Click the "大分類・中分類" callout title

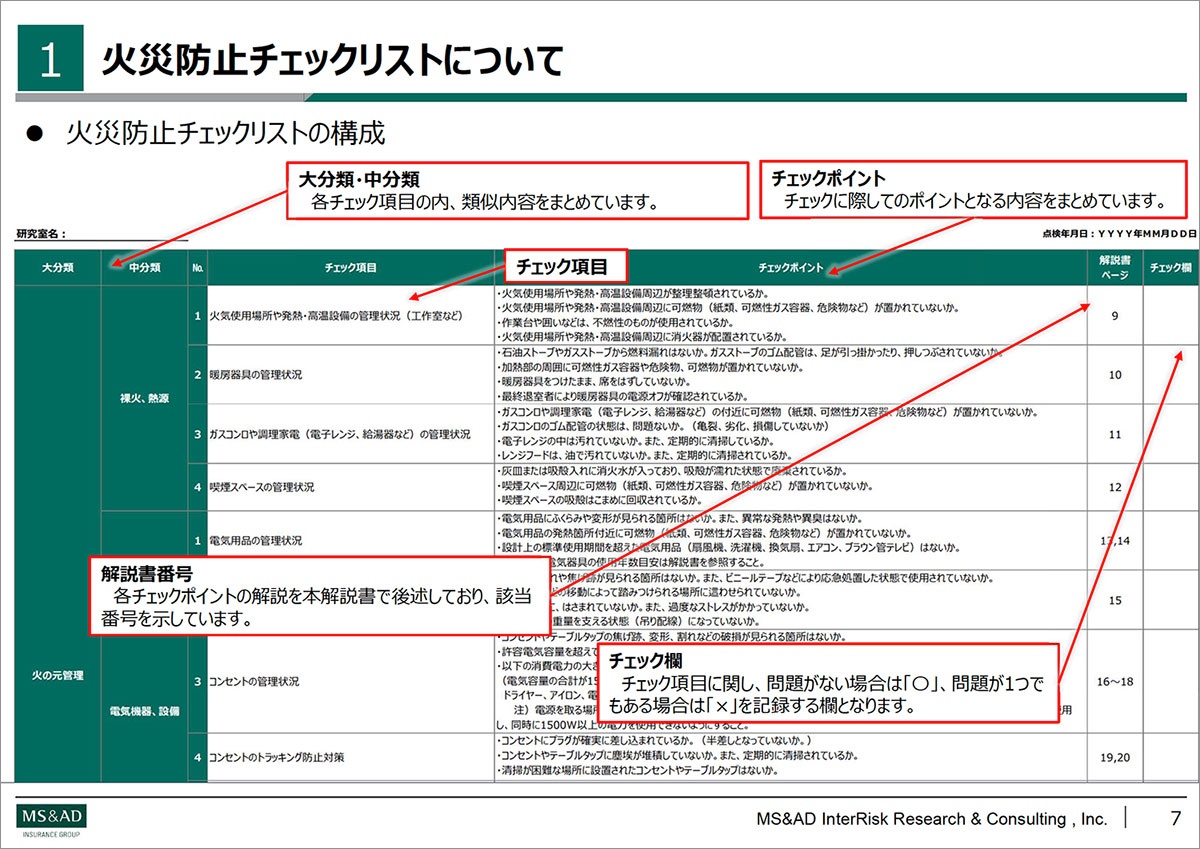click(x=359, y=180)
